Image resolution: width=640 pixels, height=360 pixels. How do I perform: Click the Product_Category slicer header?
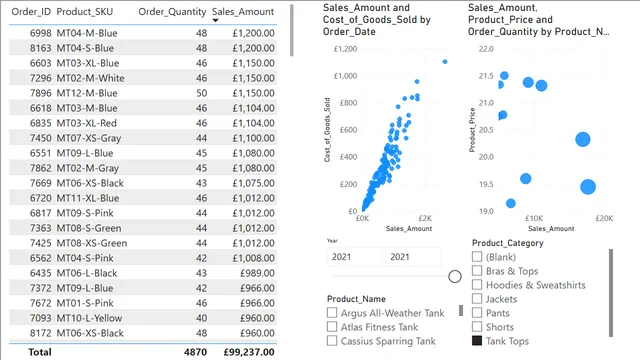(x=507, y=243)
